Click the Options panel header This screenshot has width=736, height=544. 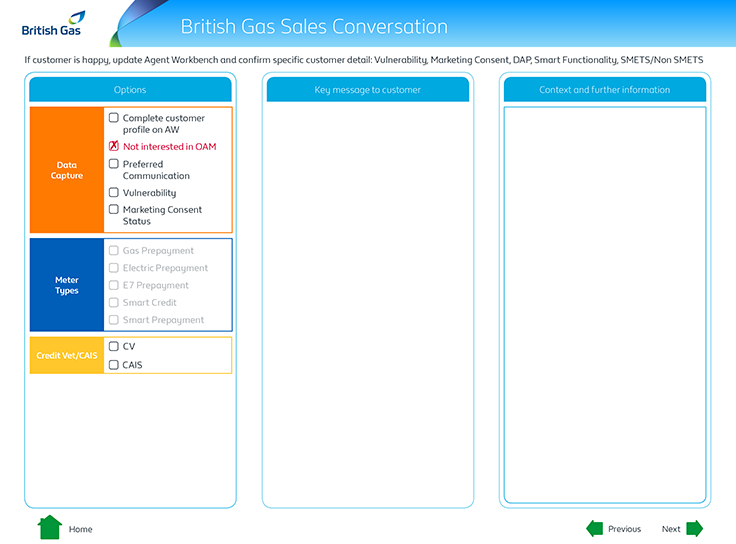[x=130, y=90]
